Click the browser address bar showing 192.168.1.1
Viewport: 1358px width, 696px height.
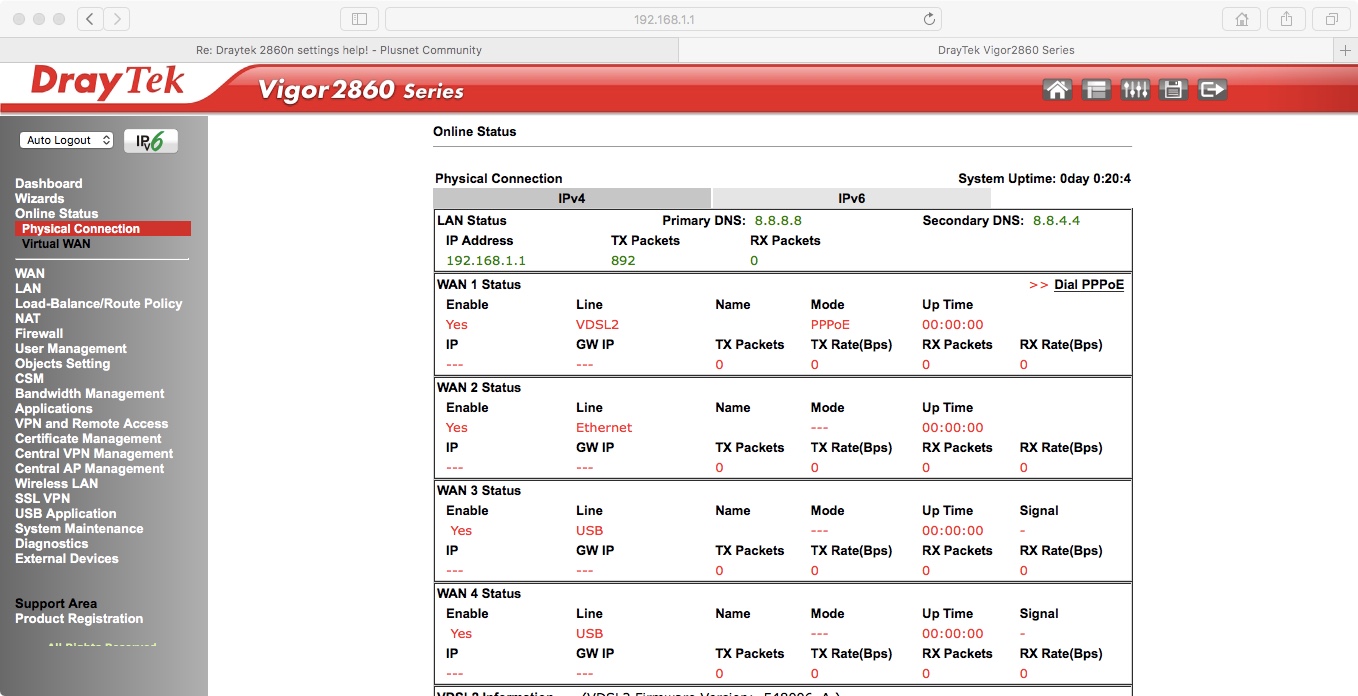(x=663, y=19)
